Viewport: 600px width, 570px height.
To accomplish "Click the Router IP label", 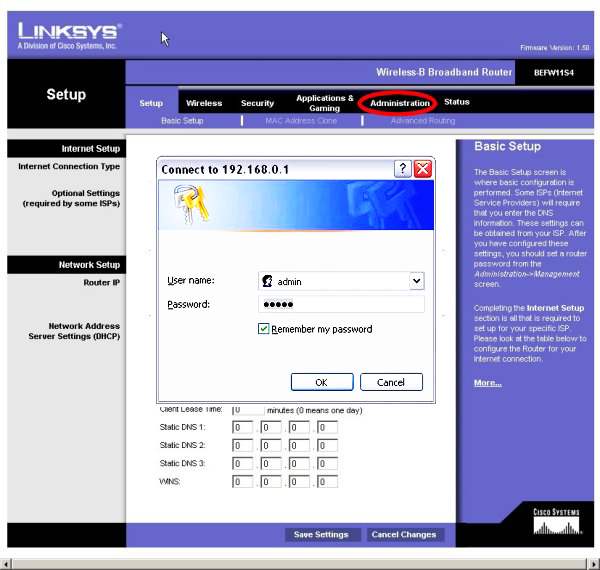I will [x=101, y=283].
